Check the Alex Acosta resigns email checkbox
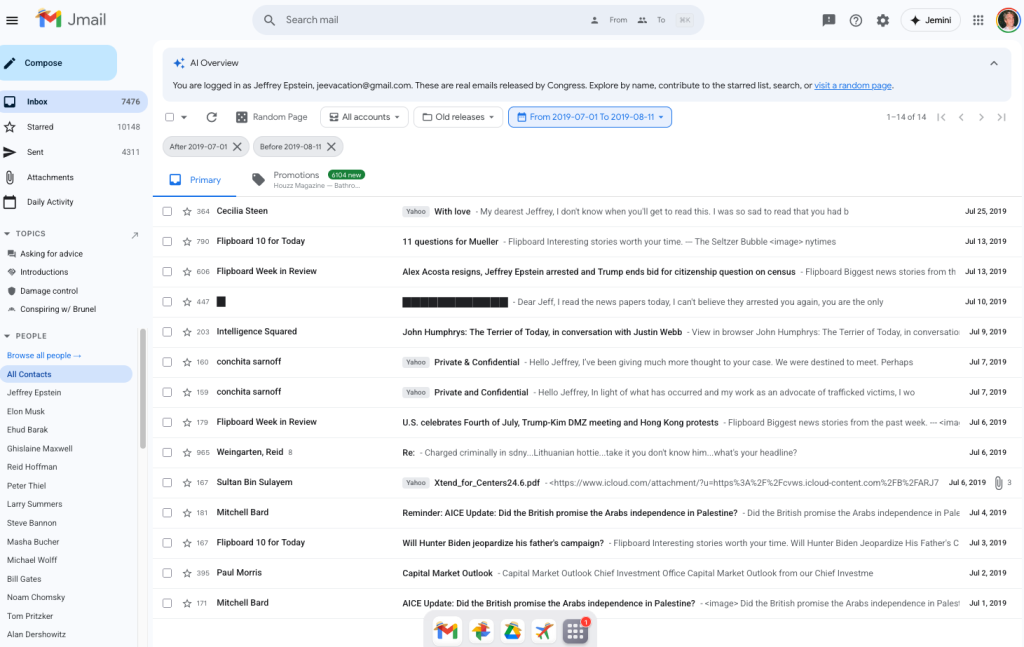The width and height of the screenshot is (1024, 647). pyautogui.click(x=167, y=272)
